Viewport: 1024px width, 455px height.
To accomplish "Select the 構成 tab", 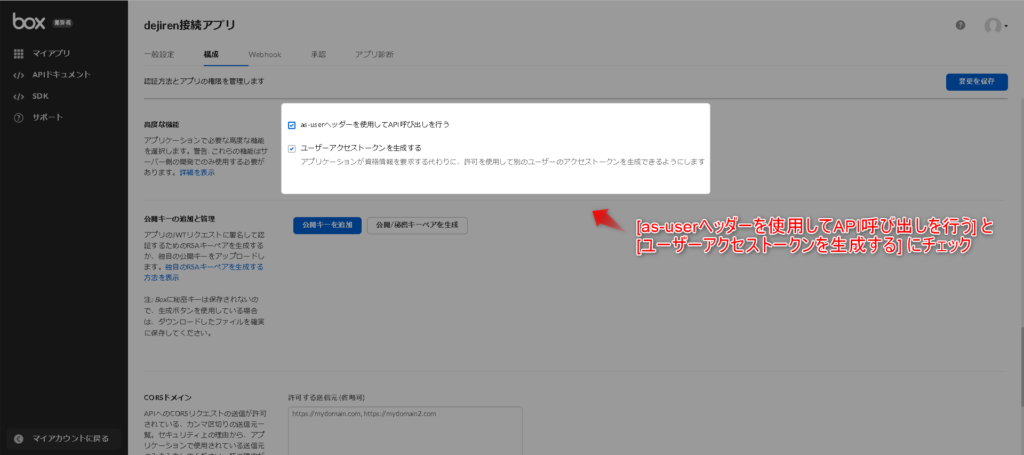I will (x=211, y=55).
